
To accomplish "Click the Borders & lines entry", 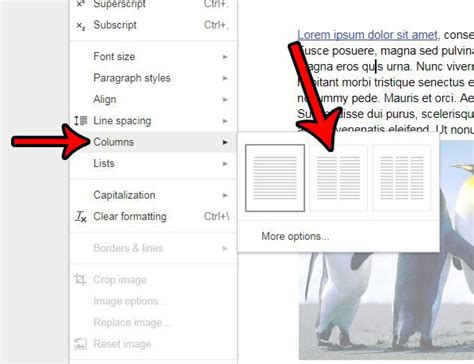I will [x=154, y=248].
